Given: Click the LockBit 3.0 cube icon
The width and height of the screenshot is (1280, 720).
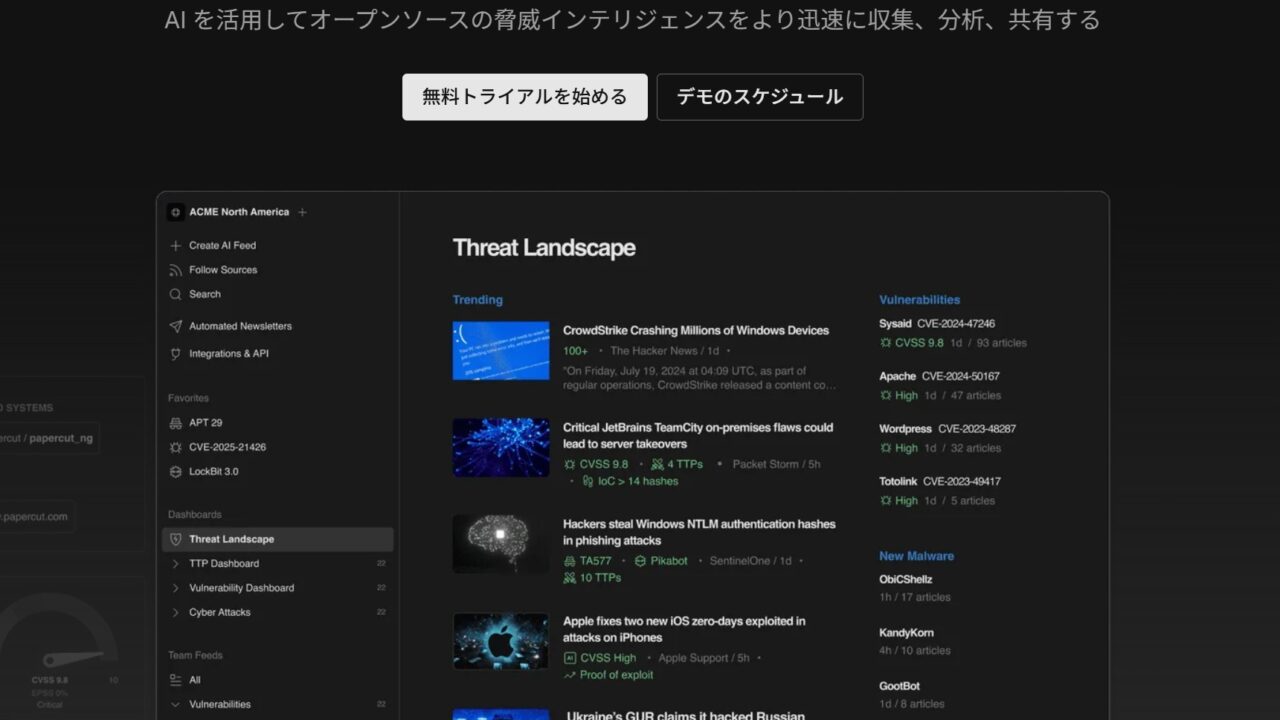Looking at the screenshot, I should 176,472.
